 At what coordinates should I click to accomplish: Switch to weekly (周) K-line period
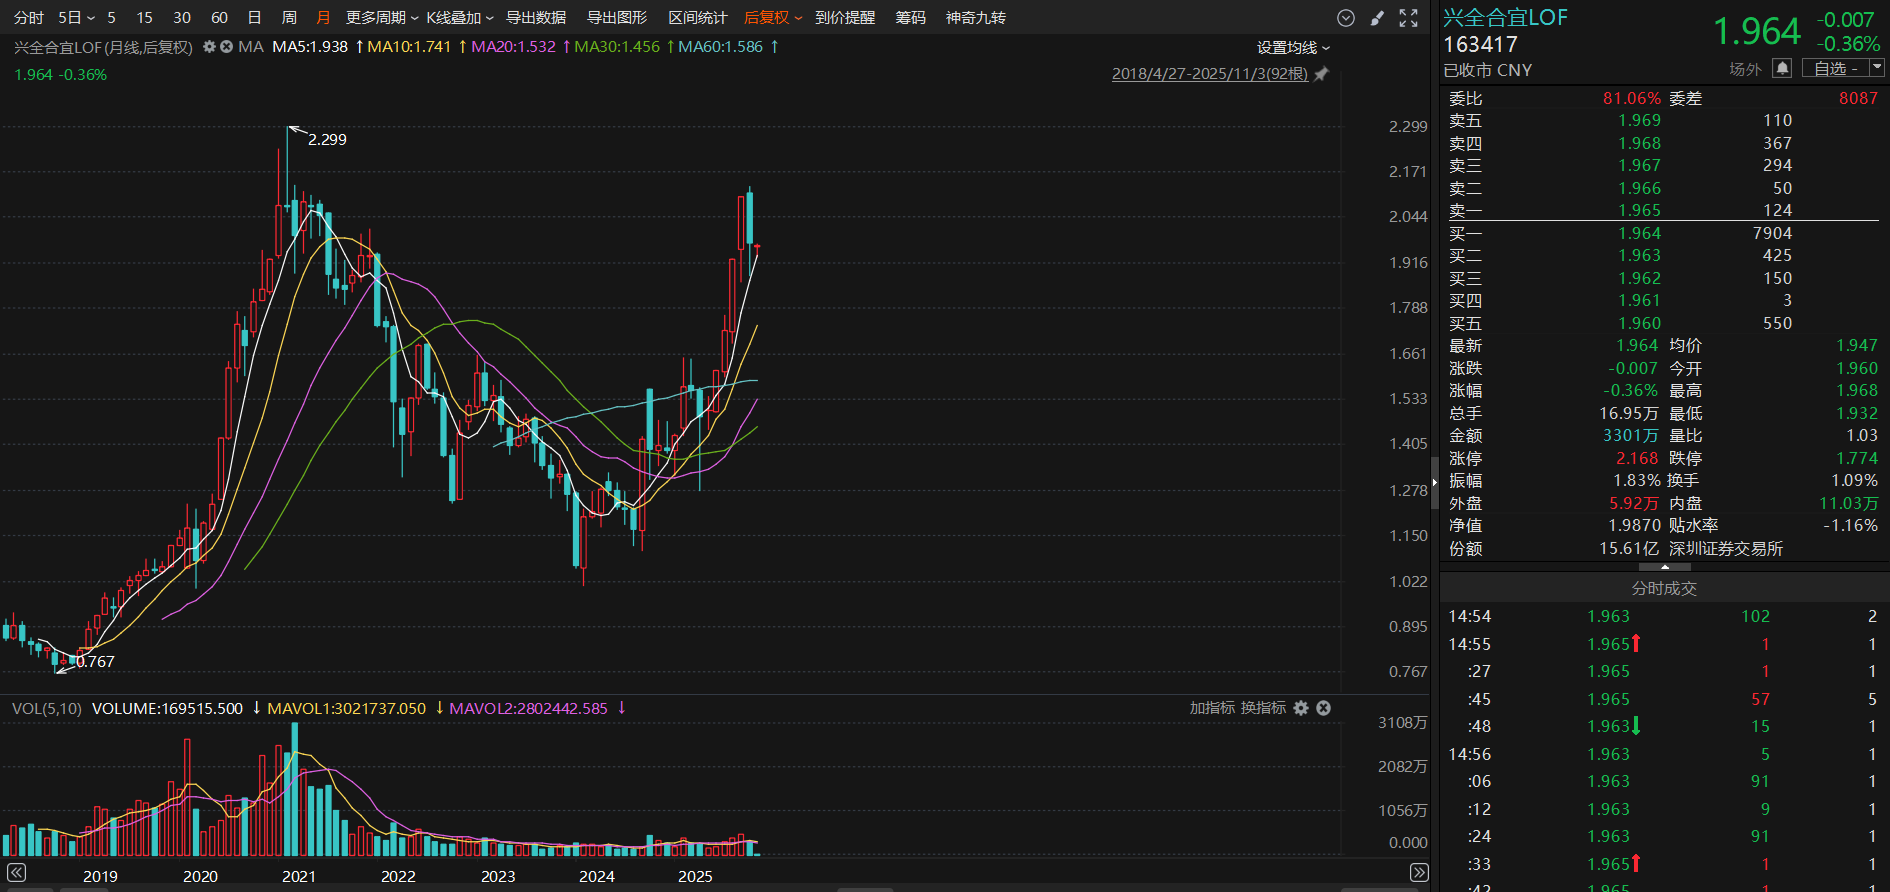[x=289, y=18]
